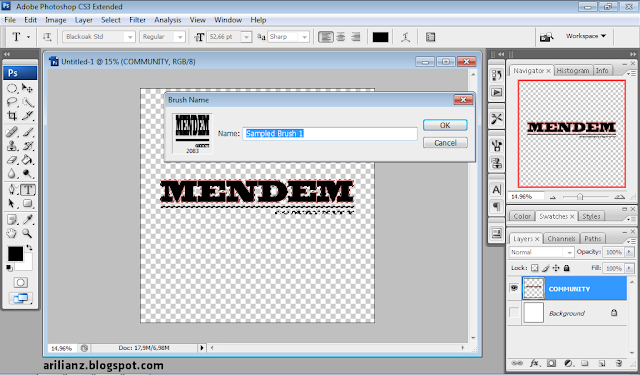Open the Layer menu
The height and width of the screenshot is (375, 640).
83,20
